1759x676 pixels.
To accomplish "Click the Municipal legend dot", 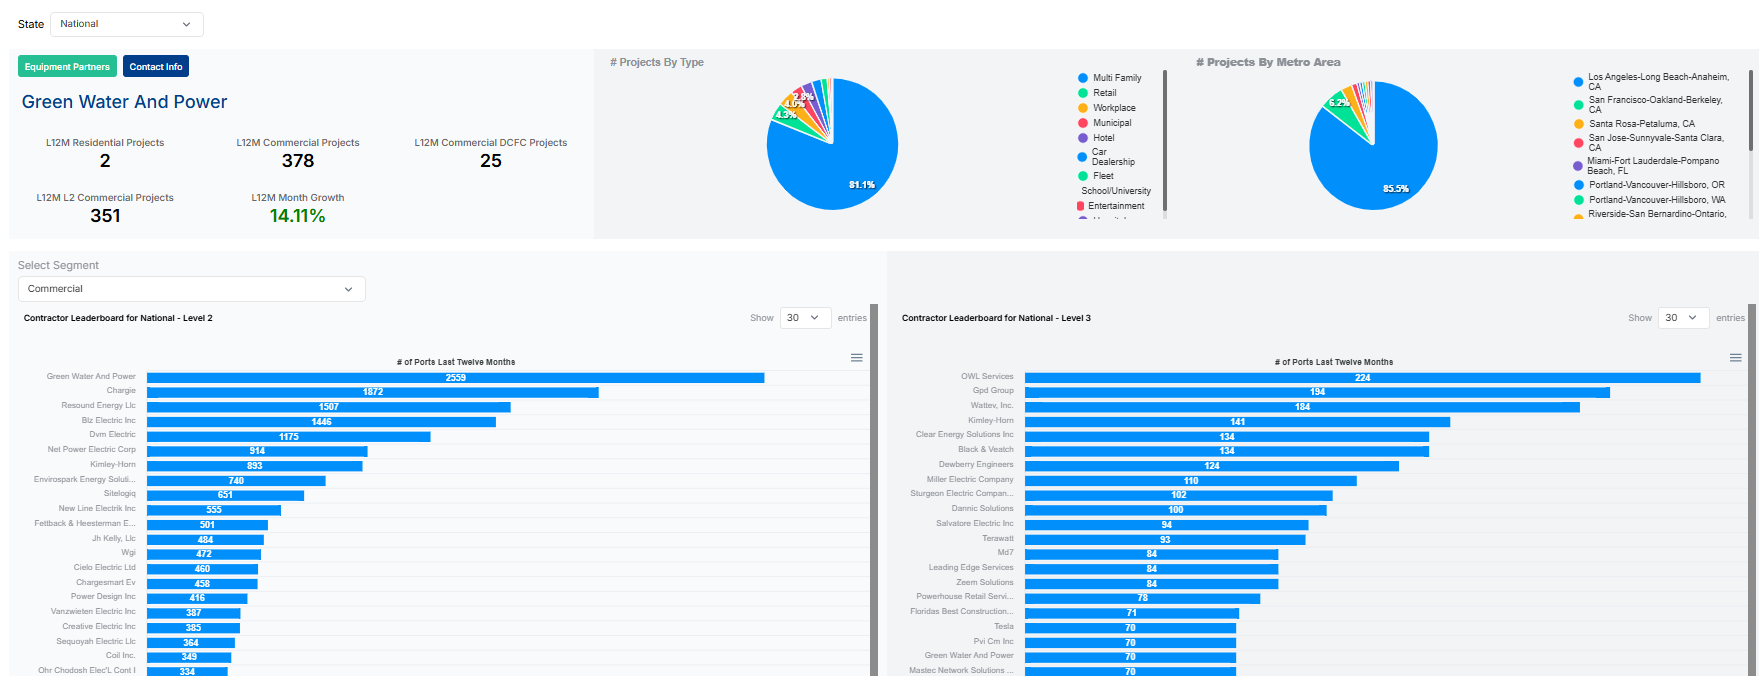I will pos(1083,123).
